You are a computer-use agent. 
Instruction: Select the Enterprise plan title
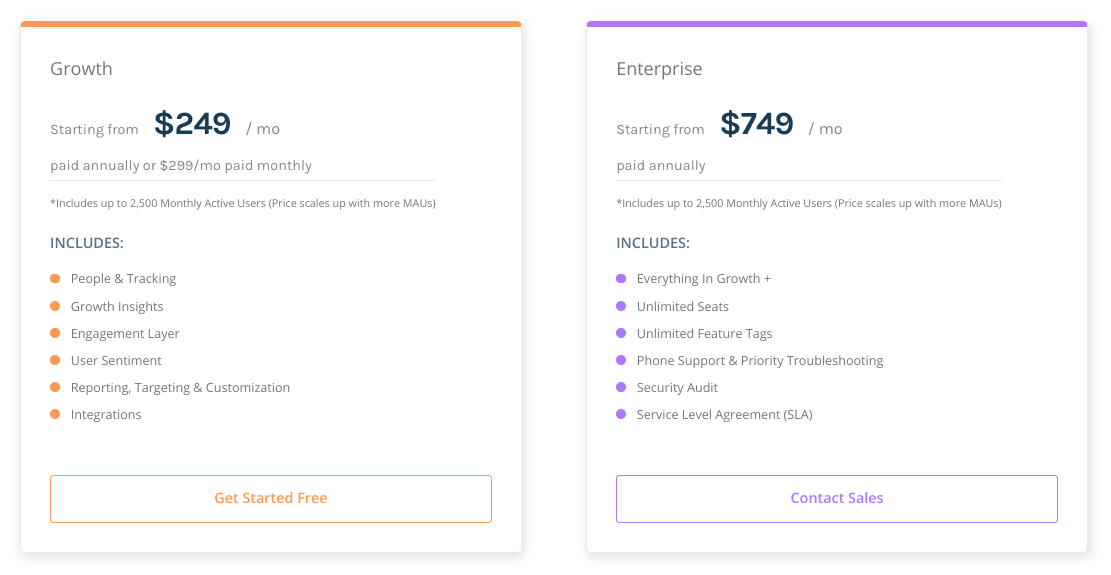tap(659, 69)
